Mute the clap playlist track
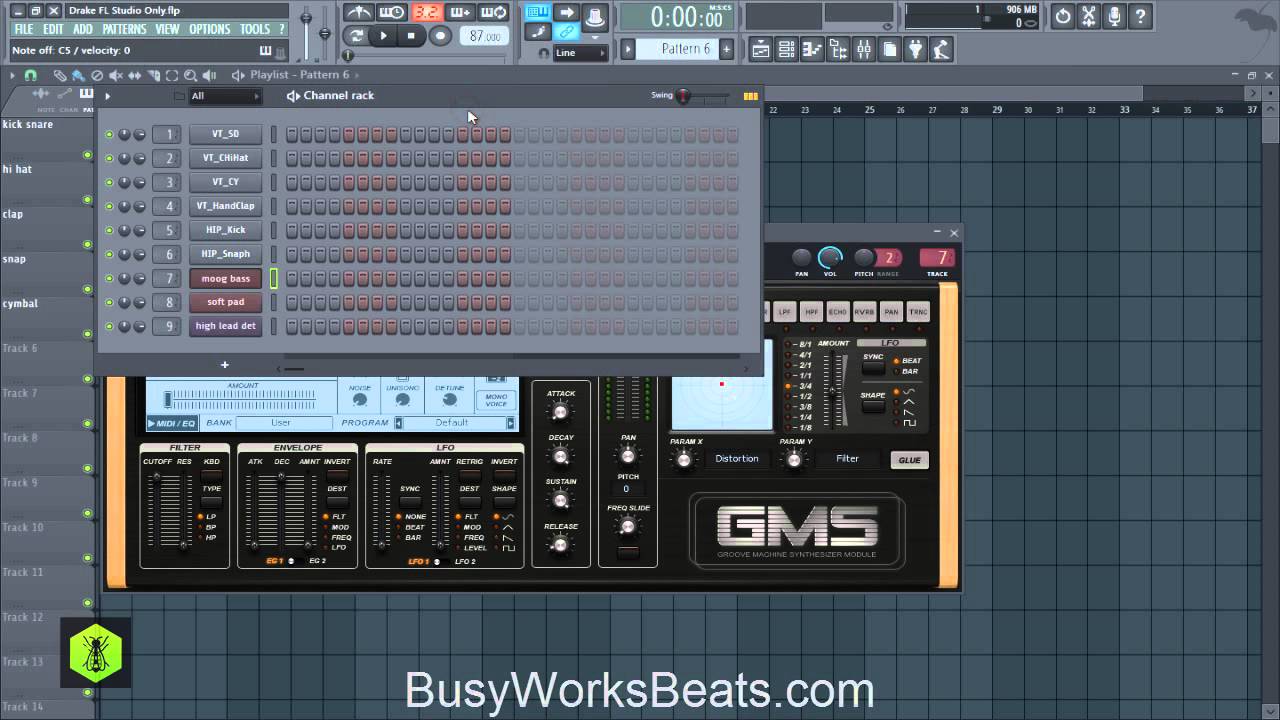Image resolution: width=1280 pixels, height=720 pixels. coord(87,245)
